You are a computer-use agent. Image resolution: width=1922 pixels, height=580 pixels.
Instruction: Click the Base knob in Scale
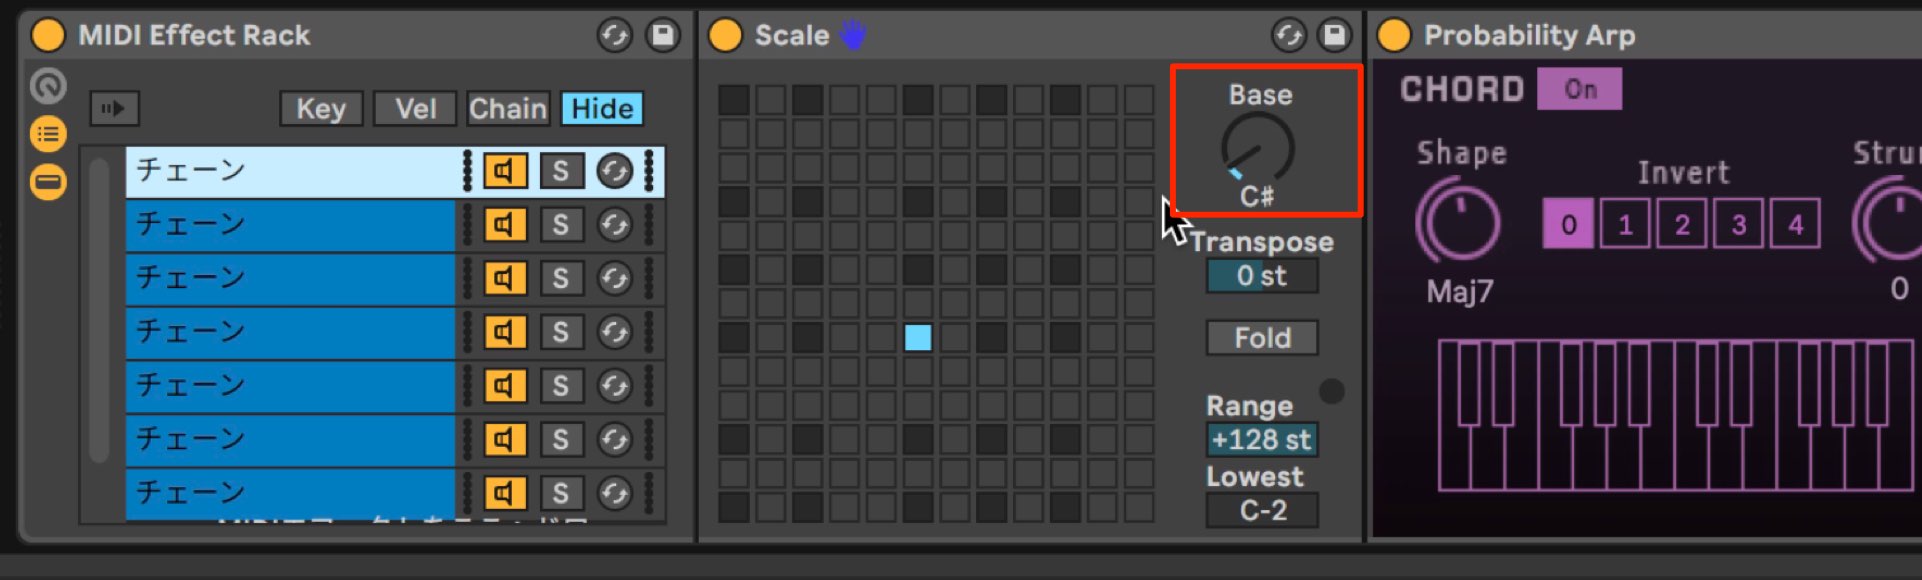[1257, 148]
